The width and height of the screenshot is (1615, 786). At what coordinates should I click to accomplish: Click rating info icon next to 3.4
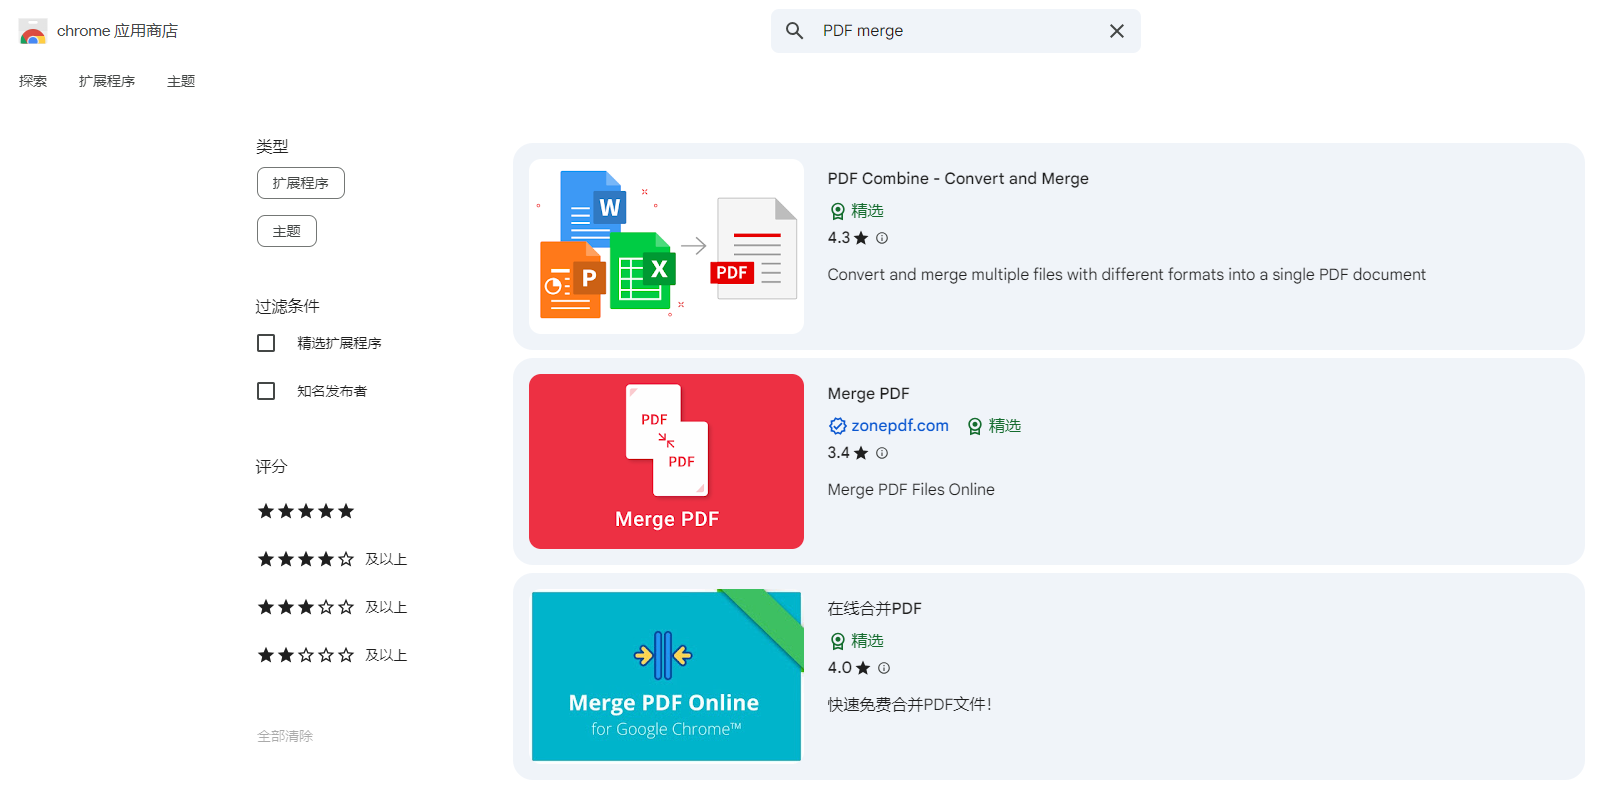click(x=882, y=453)
